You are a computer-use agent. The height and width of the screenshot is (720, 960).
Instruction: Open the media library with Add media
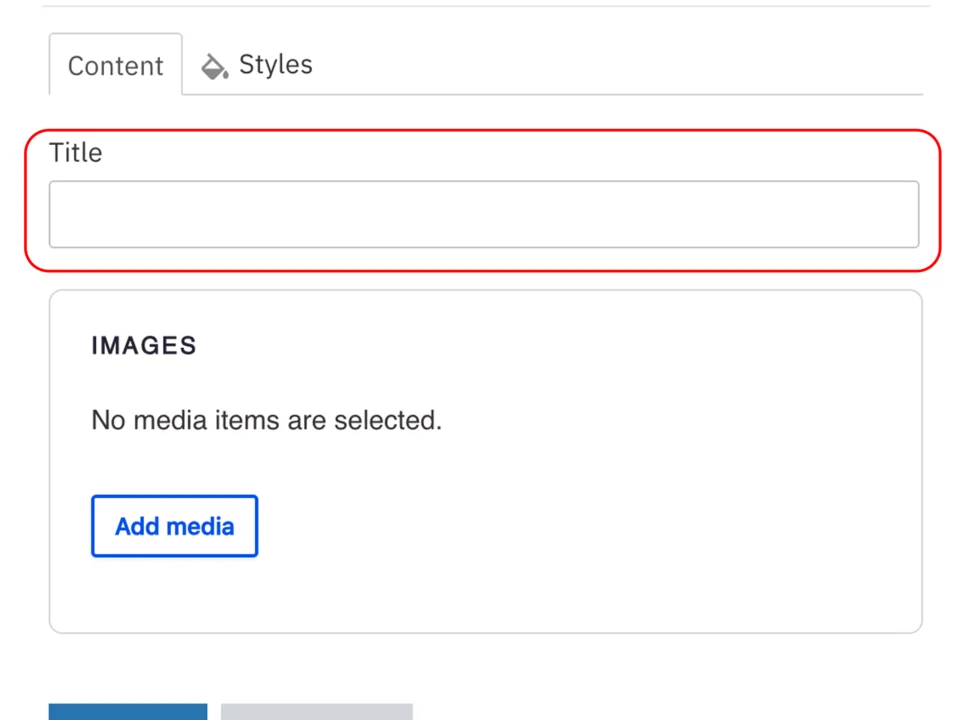tap(174, 526)
